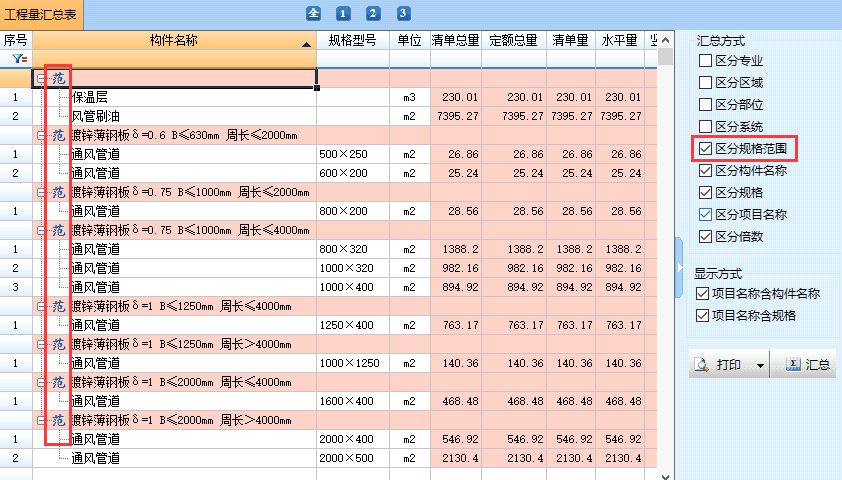Toggle the 项目名称含构件名称 checkbox

click(702, 293)
